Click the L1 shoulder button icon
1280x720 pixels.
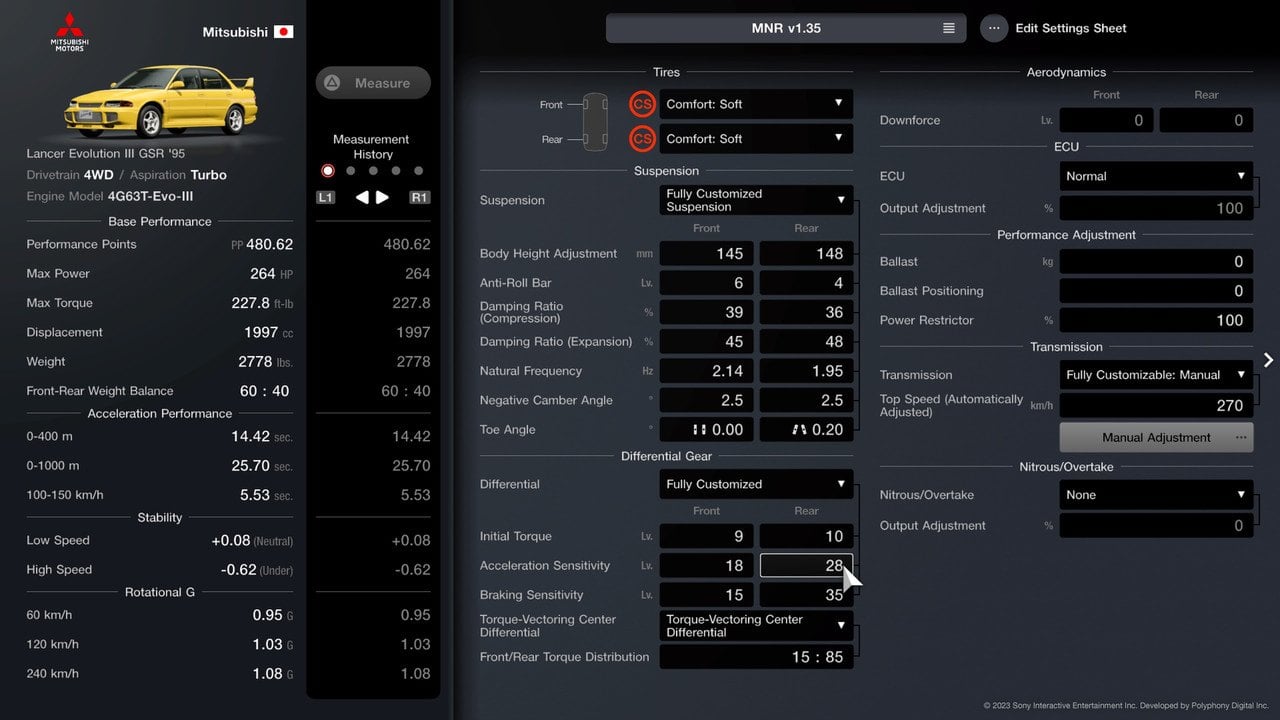tap(325, 197)
